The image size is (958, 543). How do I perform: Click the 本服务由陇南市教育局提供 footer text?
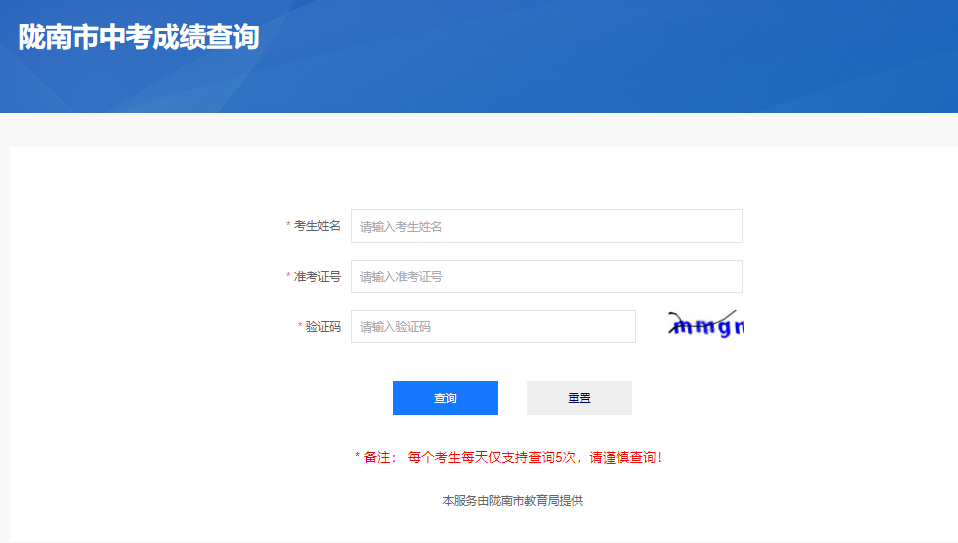click(512, 501)
